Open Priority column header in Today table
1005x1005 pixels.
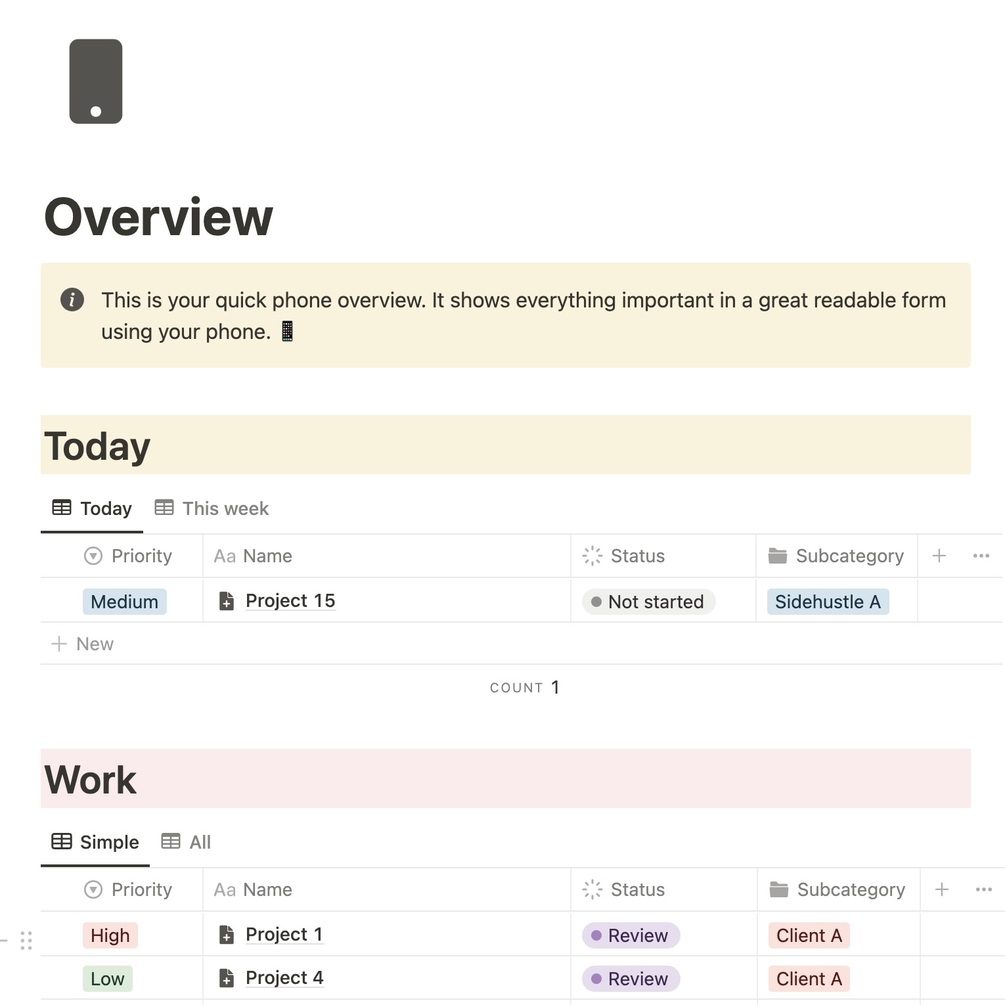coord(128,556)
